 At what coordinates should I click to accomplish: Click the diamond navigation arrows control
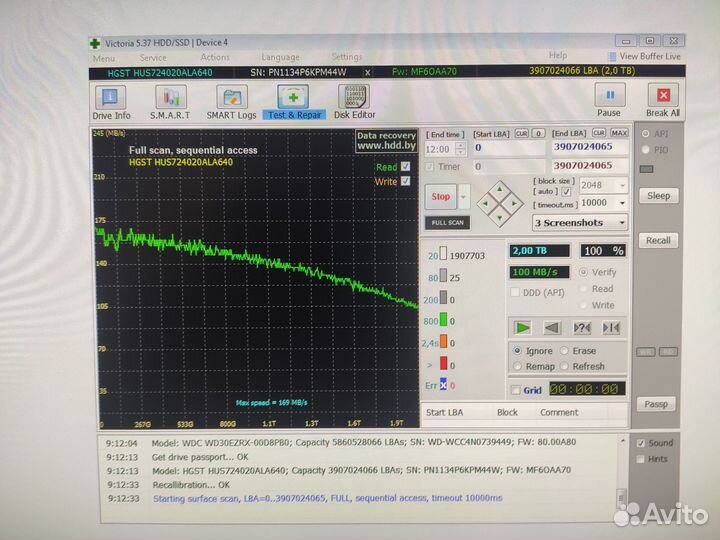point(495,203)
